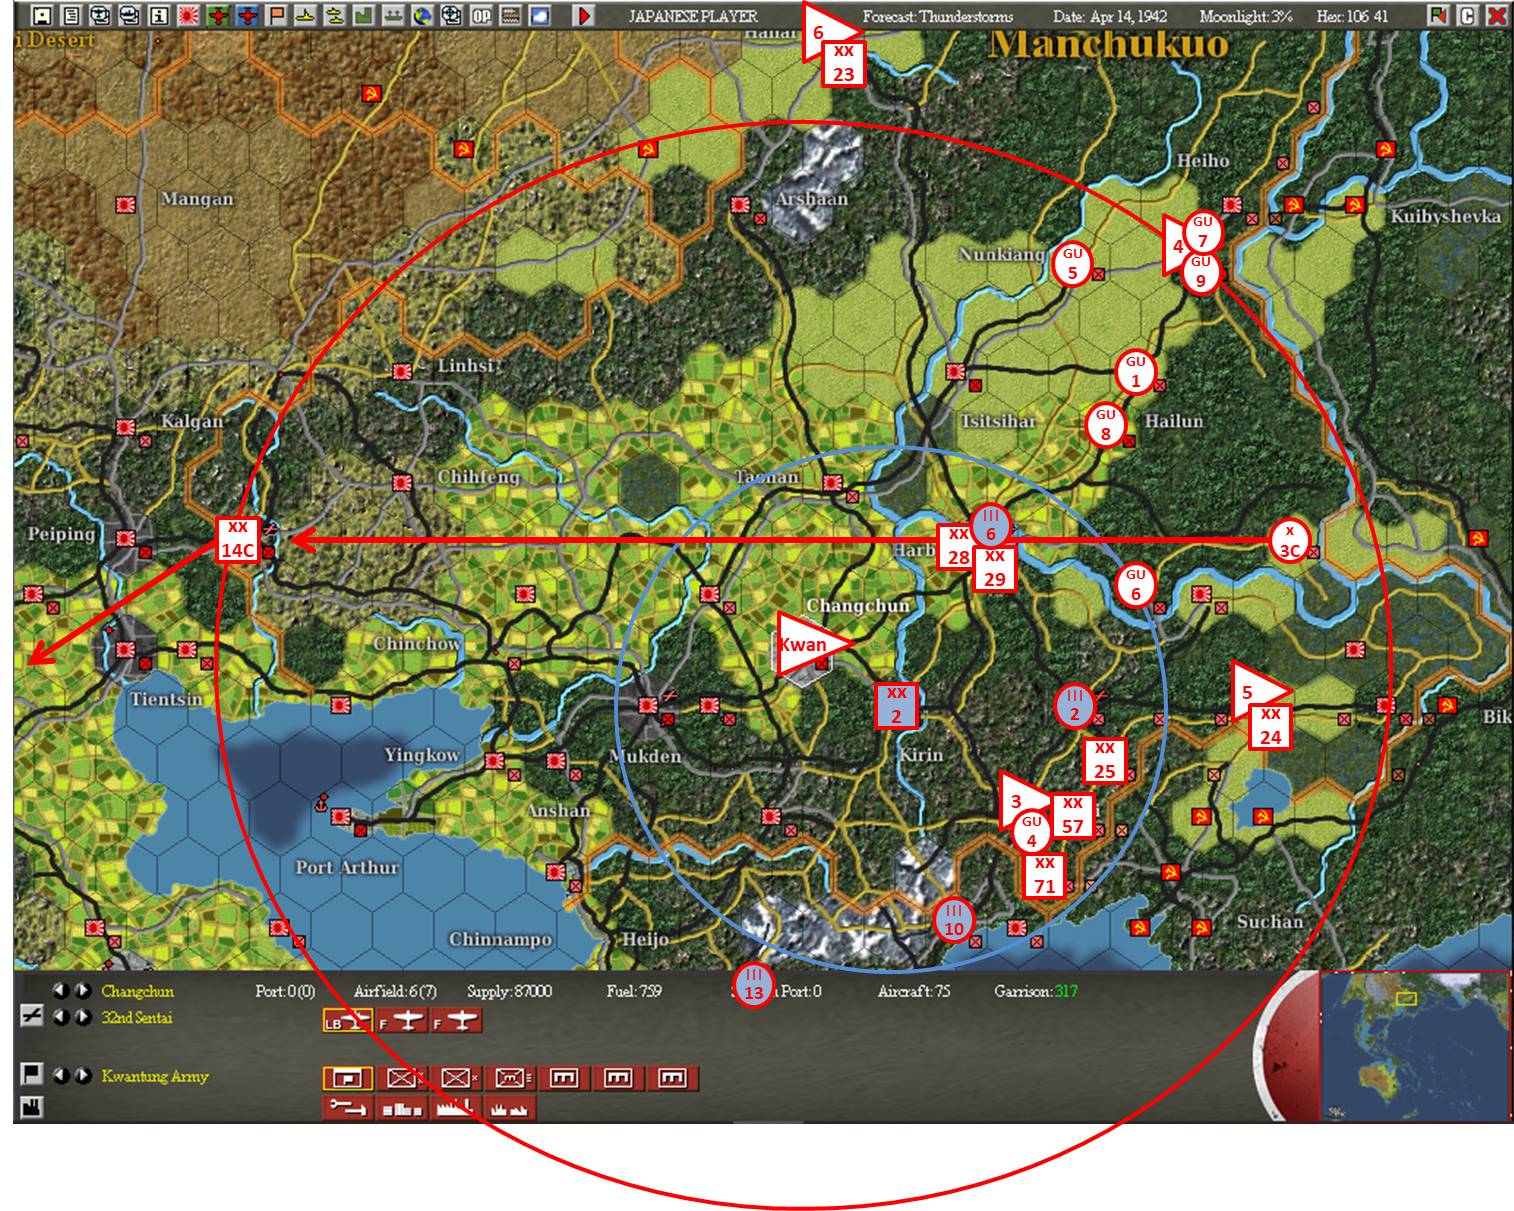Click the Rising Sun flag toolbar icon
The height and width of the screenshot is (1211, 1514).
point(187,15)
